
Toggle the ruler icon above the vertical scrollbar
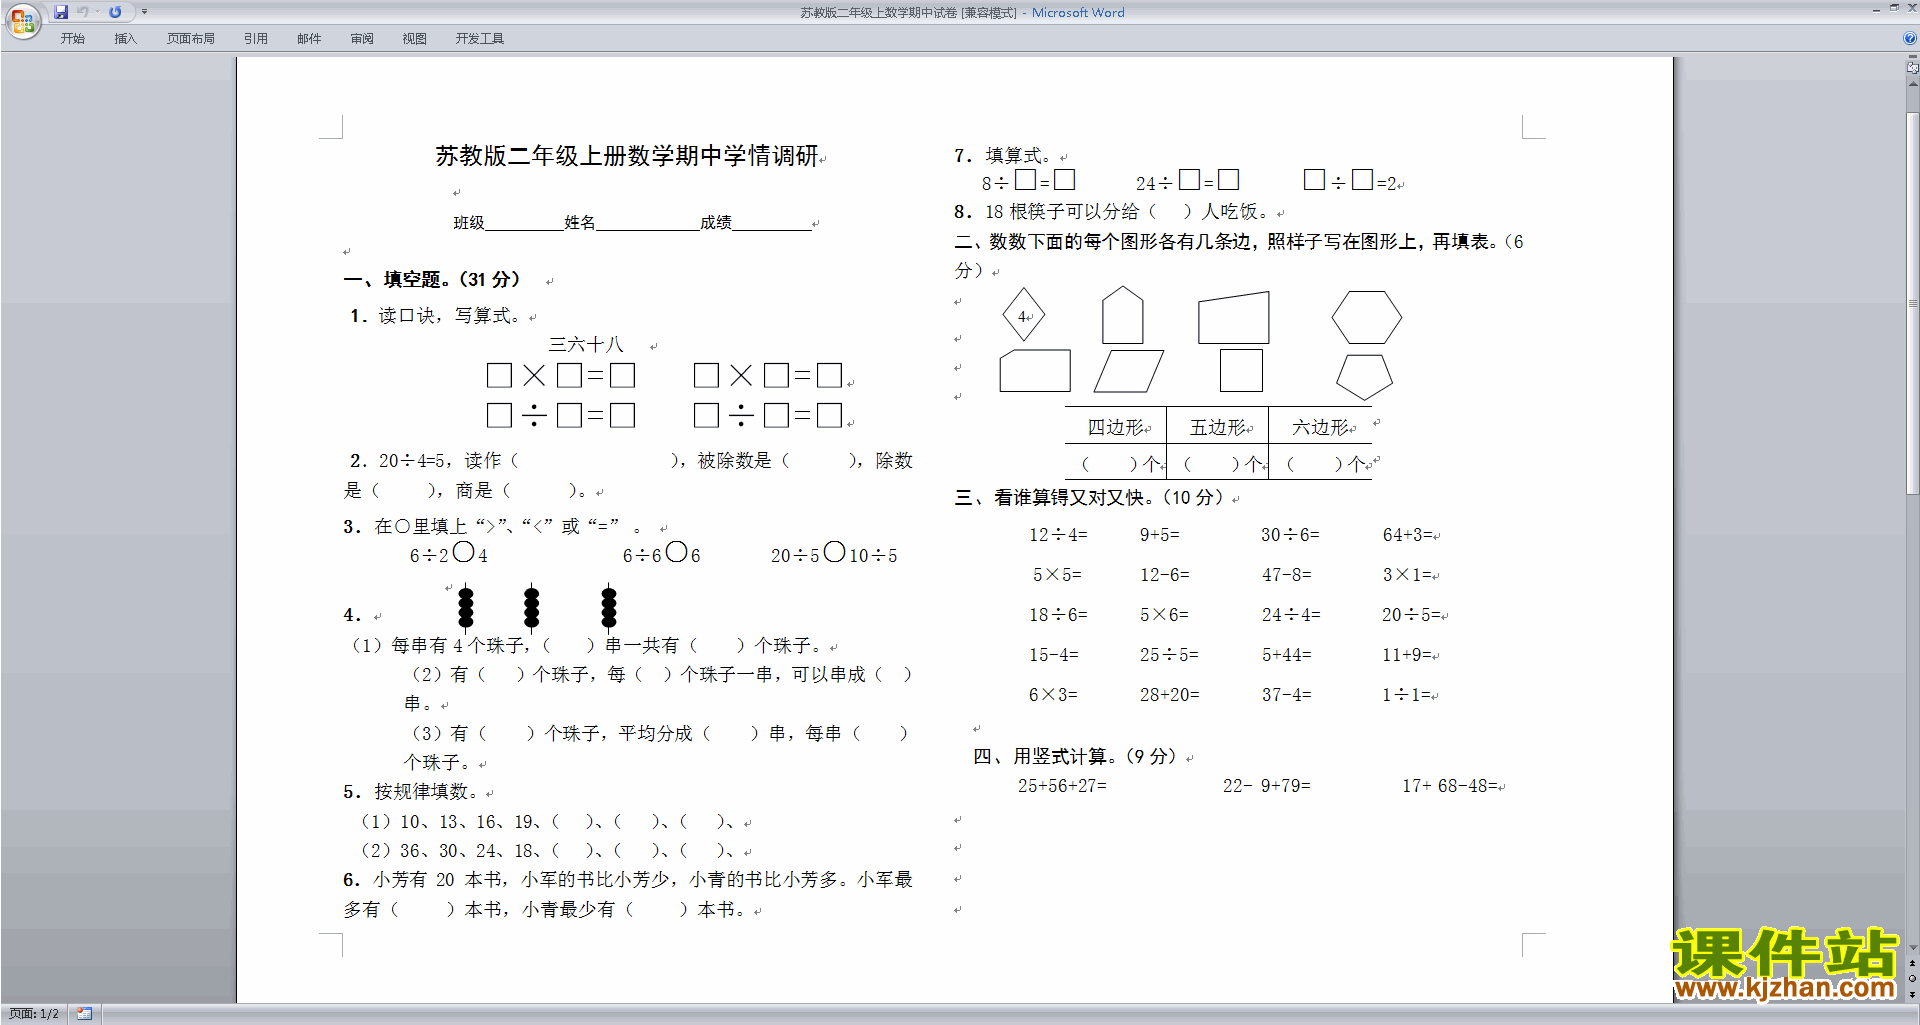click(x=1913, y=69)
